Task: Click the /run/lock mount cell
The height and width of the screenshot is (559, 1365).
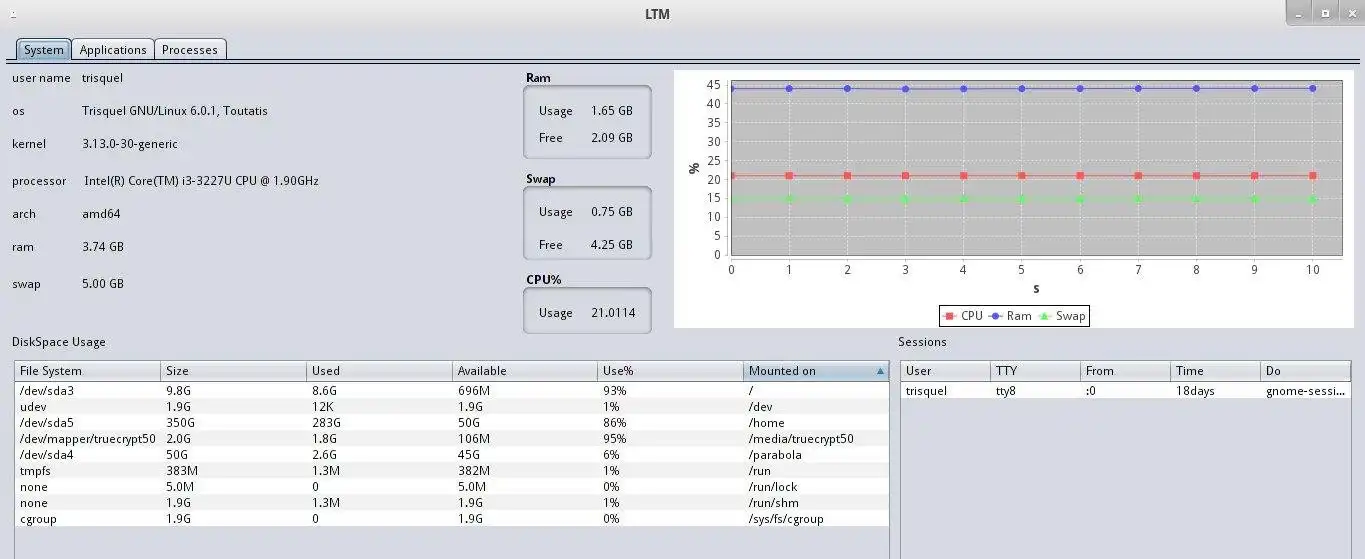Action: click(816, 486)
